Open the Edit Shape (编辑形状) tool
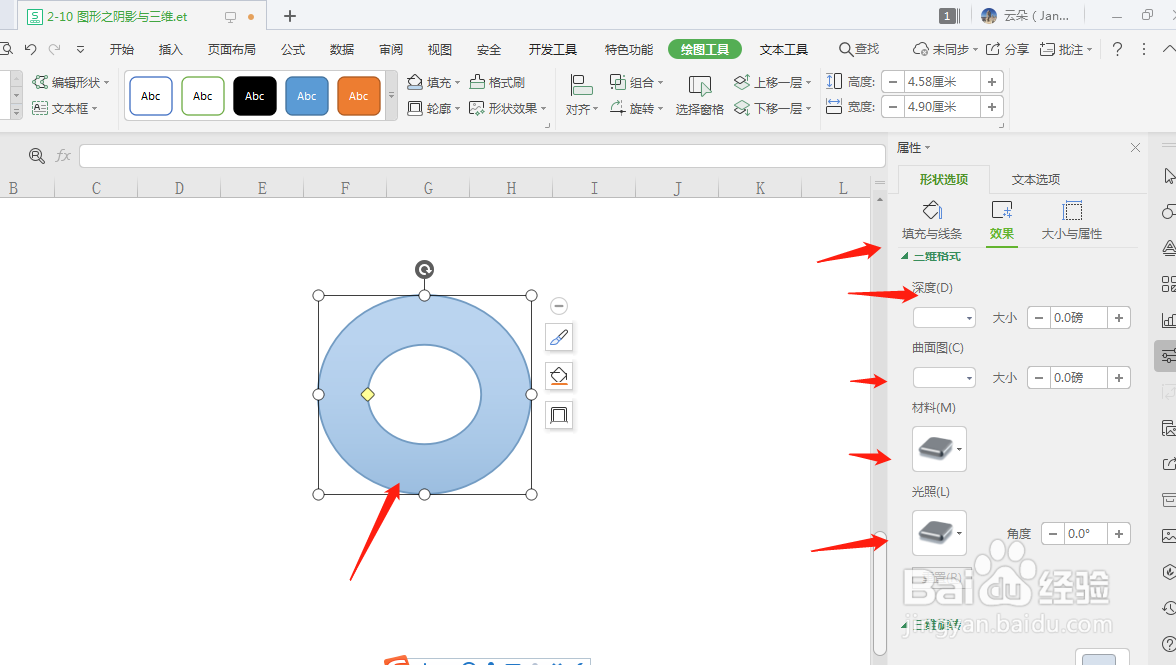The height and width of the screenshot is (665, 1176). [x=70, y=82]
